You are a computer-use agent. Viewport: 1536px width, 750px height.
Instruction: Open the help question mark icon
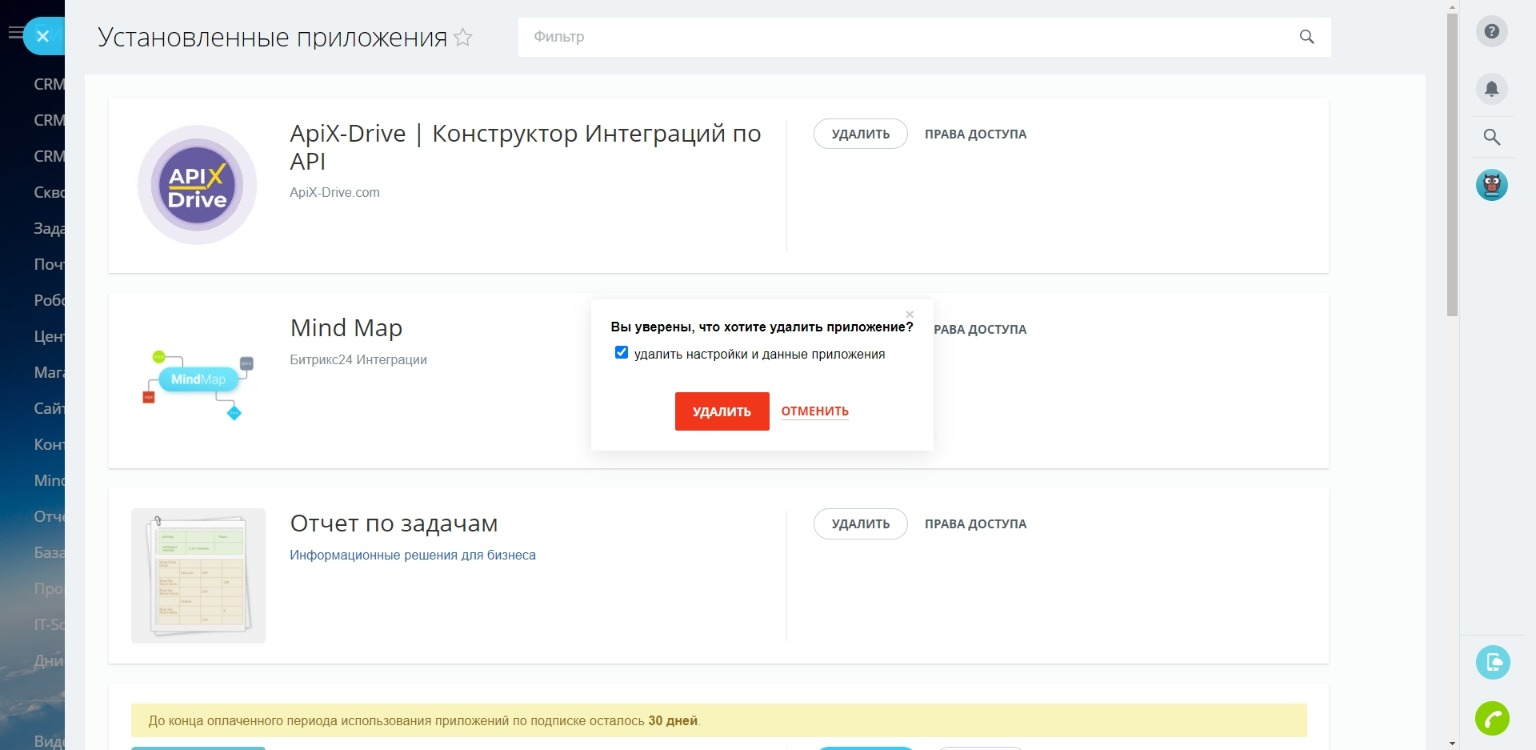(1491, 31)
